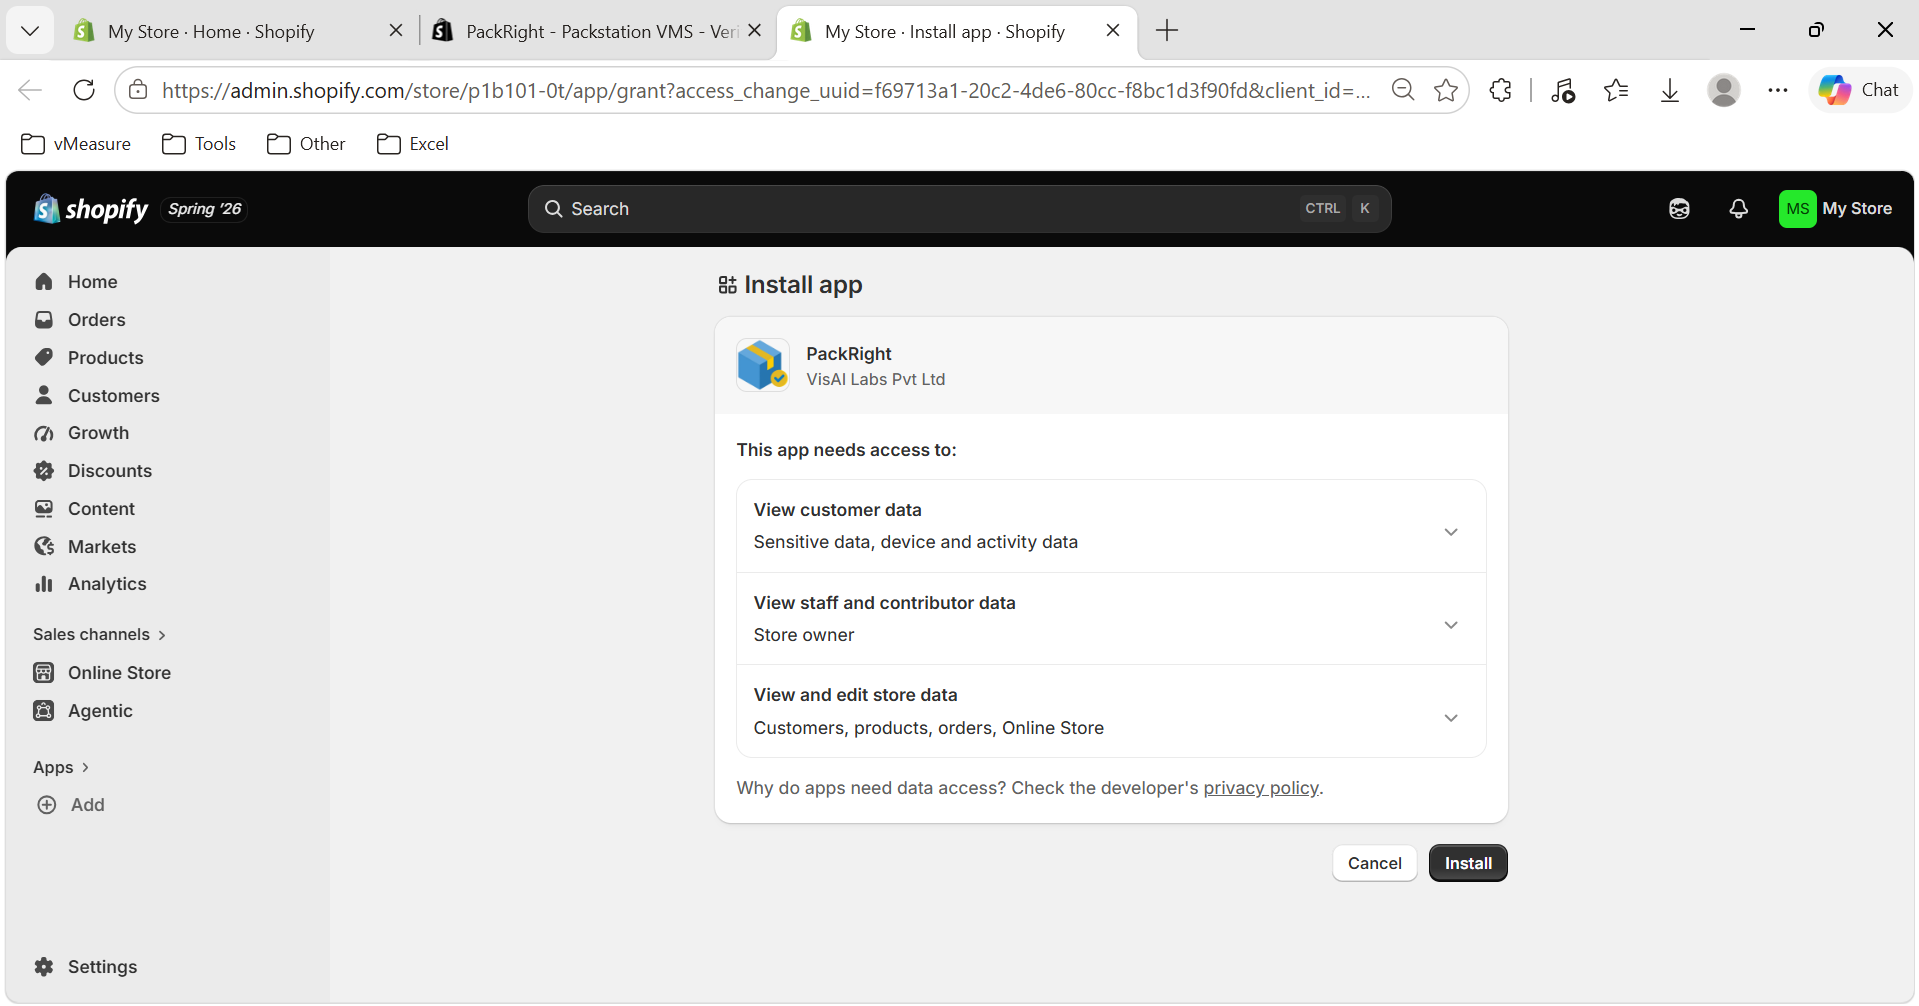The height and width of the screenshot is (1006, 1919).
Task: Click the Add app plus icon
Action: [x=47, y=805]
